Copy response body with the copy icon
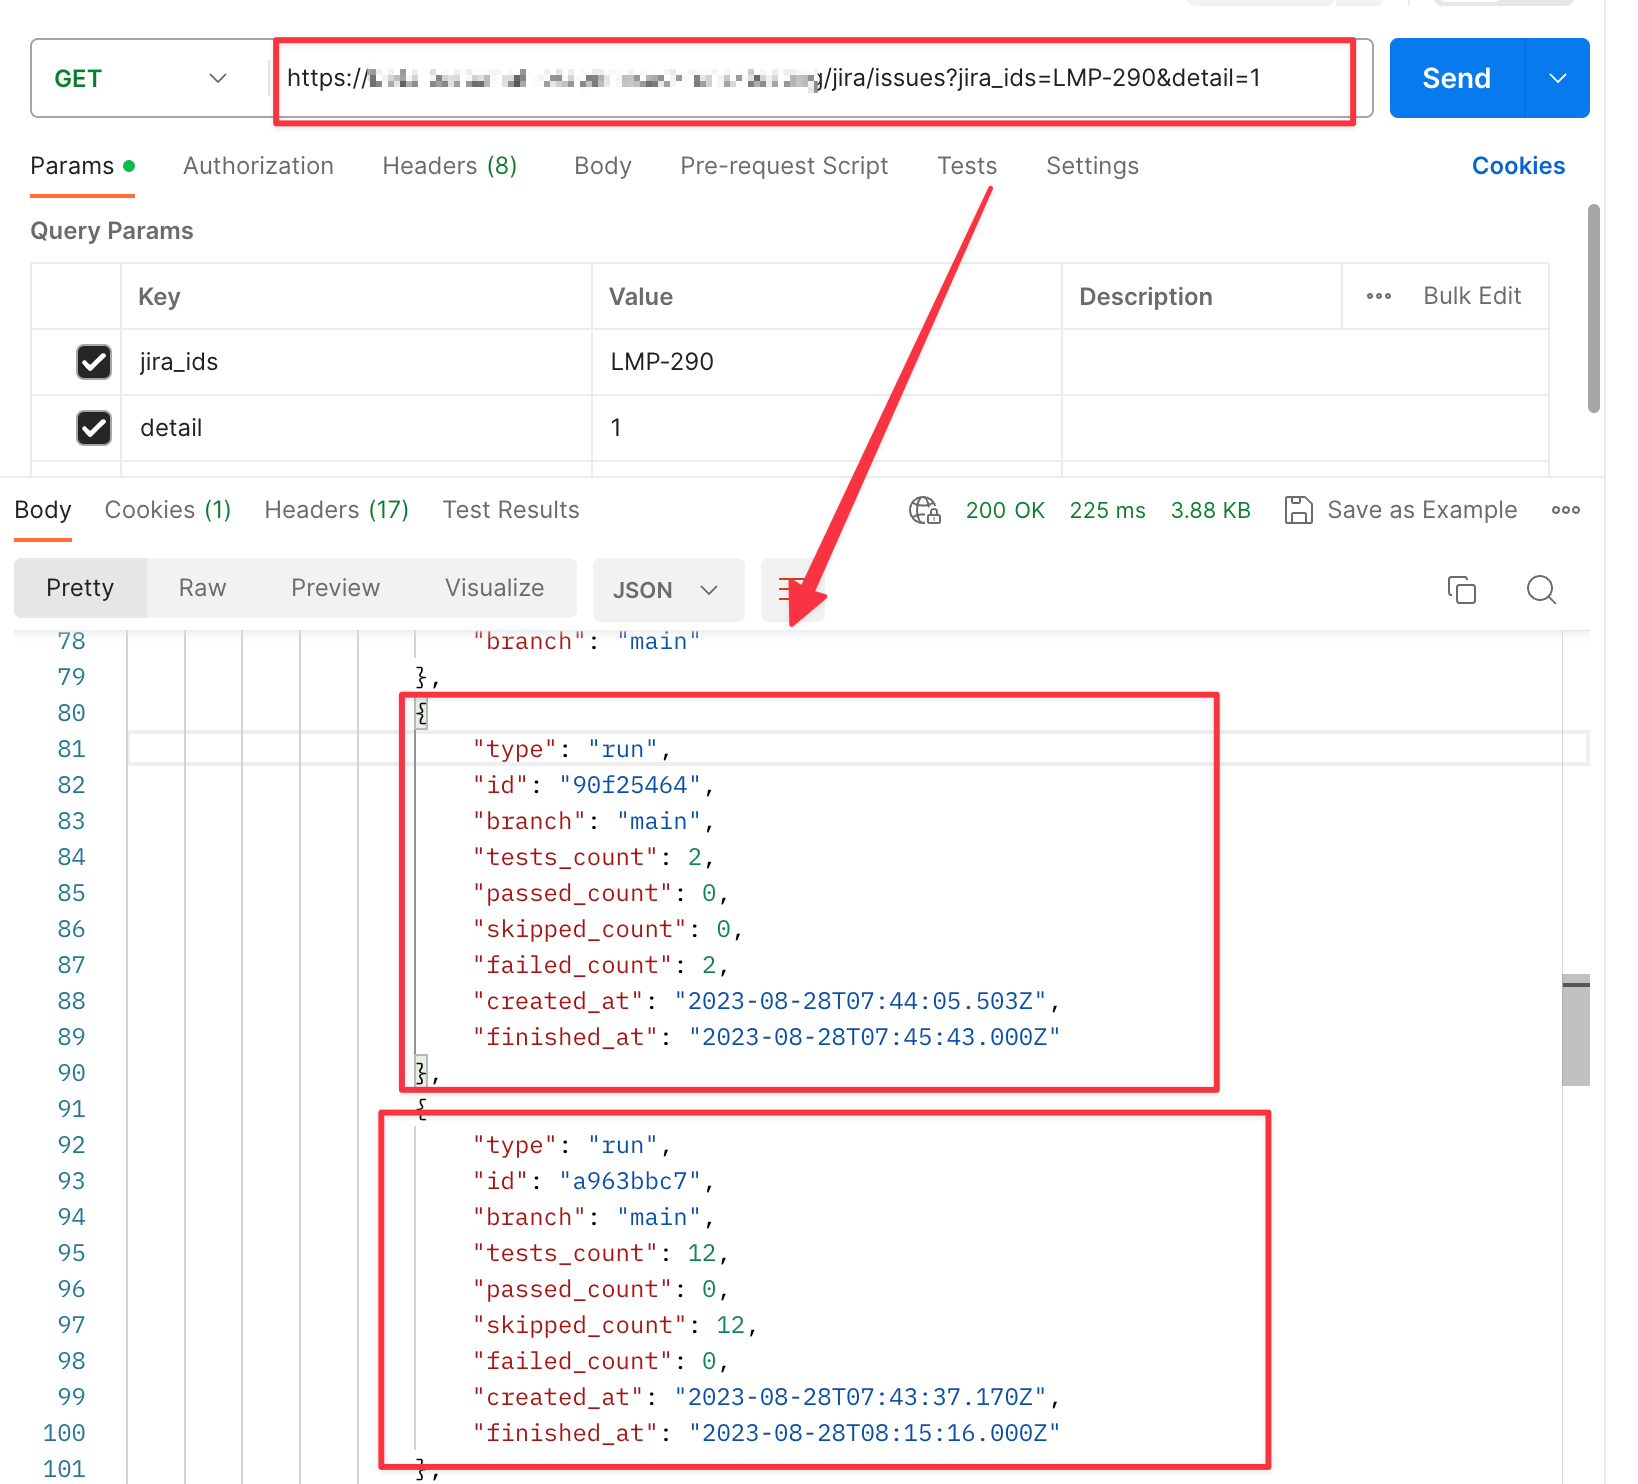Screen dimensions: 1638x1484 [1462, 590]
